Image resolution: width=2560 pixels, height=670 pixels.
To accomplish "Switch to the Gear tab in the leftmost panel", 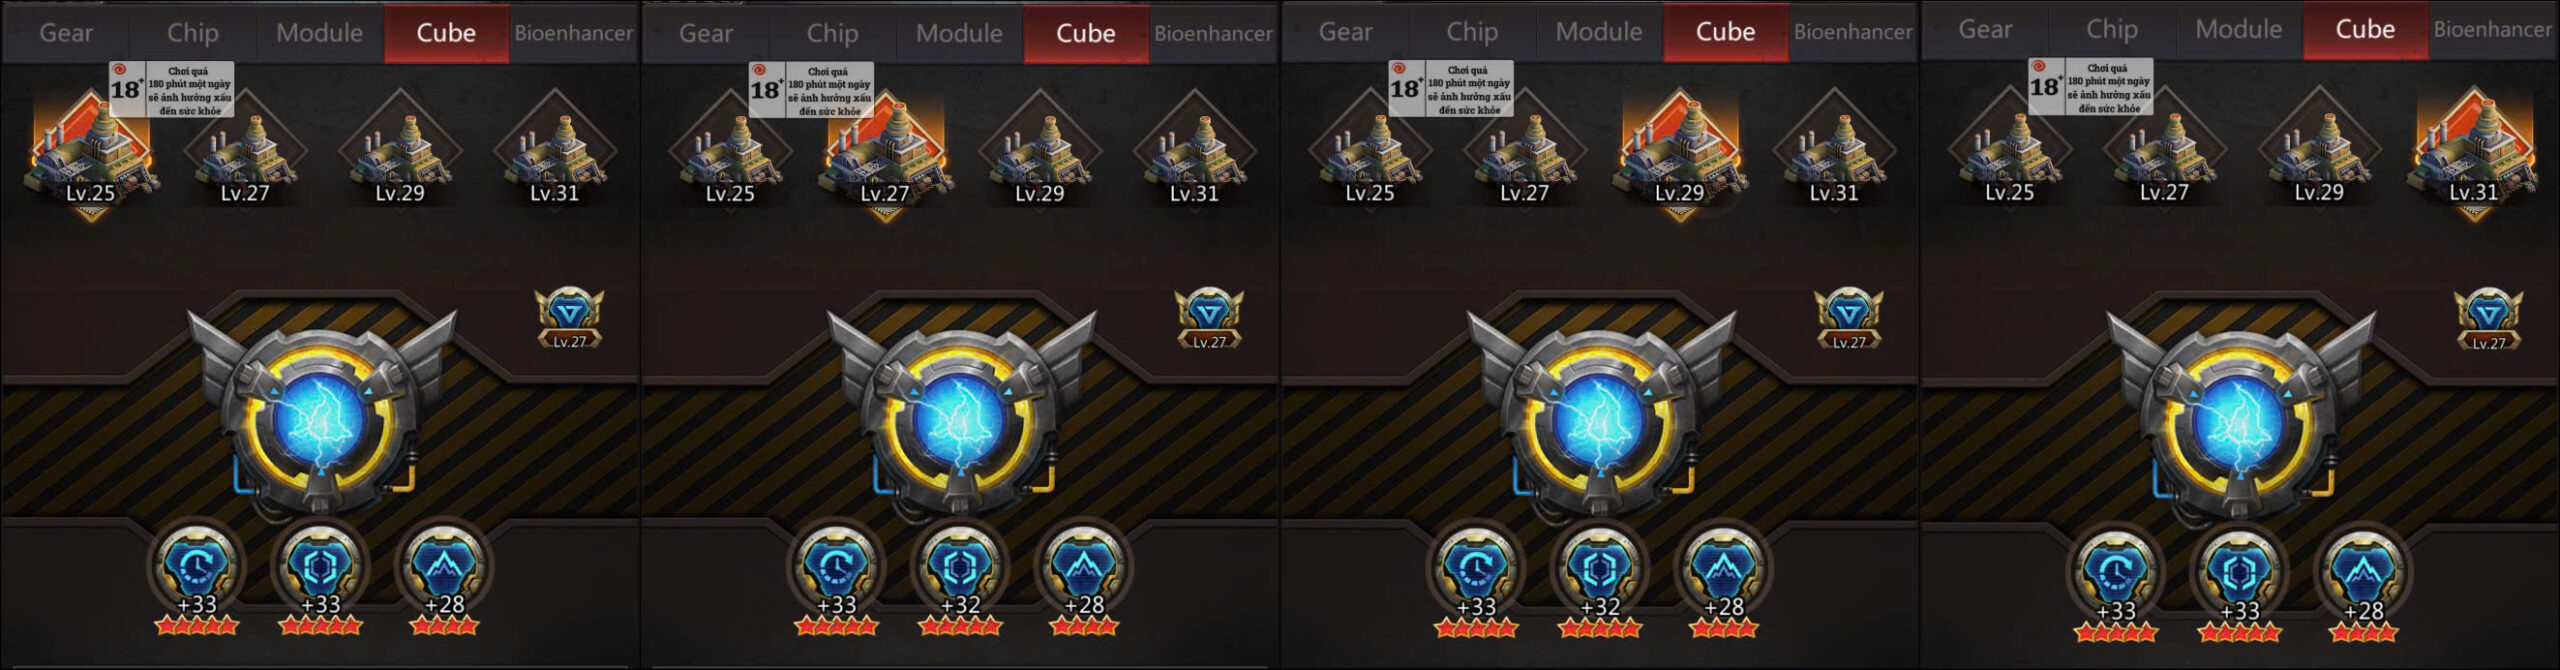I will coord(66,33).
